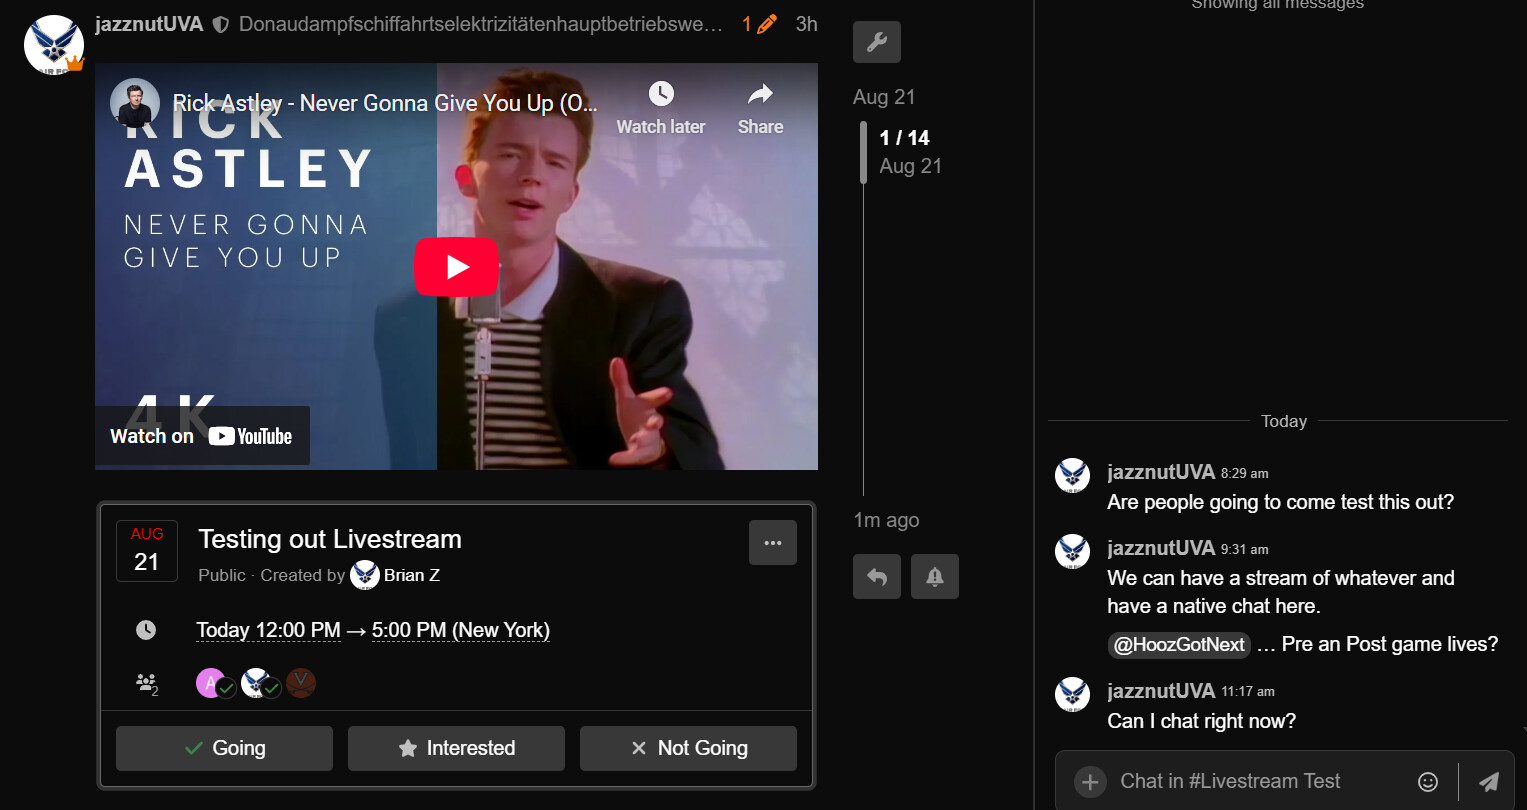Mark yourself as Interested in the event

click(456, 748)
